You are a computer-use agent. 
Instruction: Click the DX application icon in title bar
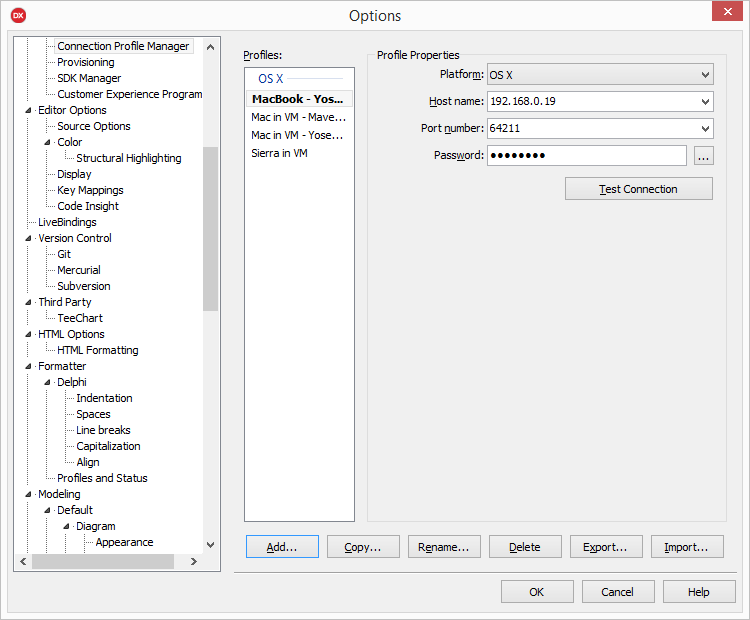tap(18, 15)
